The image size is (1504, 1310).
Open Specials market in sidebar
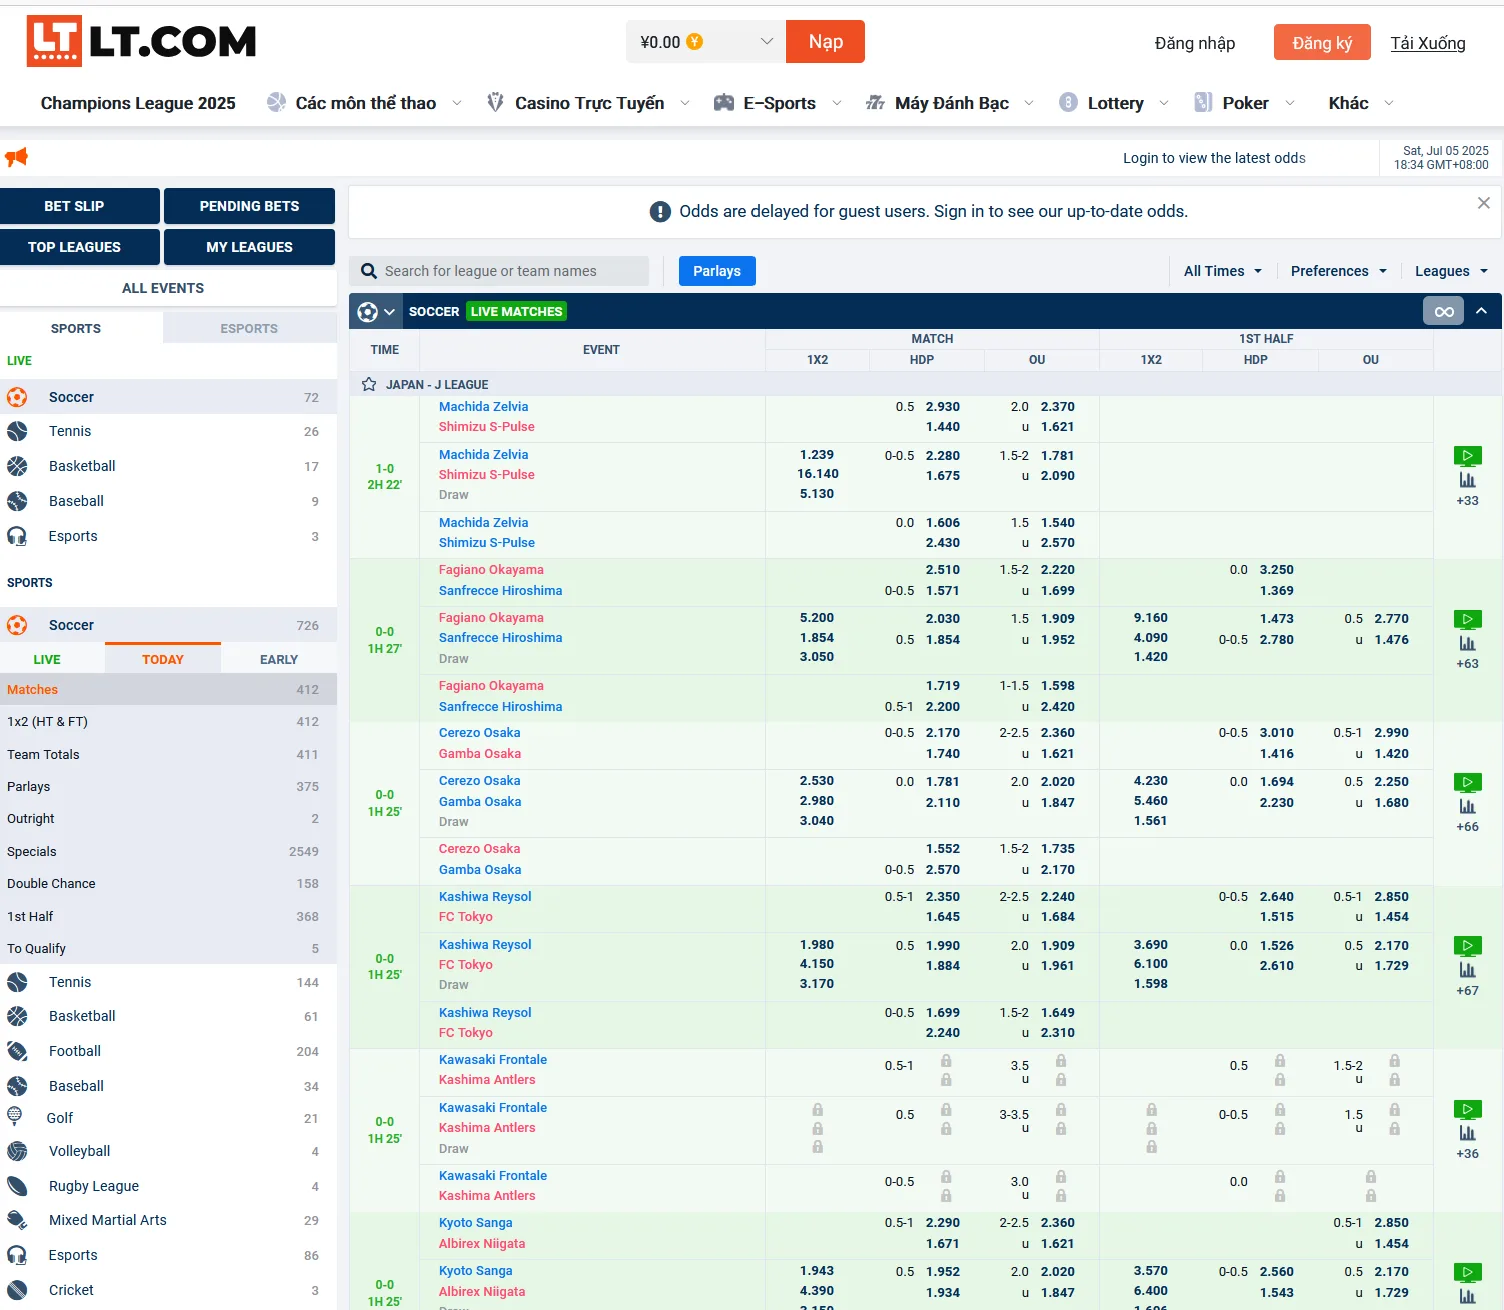click(x=168, y=852)
